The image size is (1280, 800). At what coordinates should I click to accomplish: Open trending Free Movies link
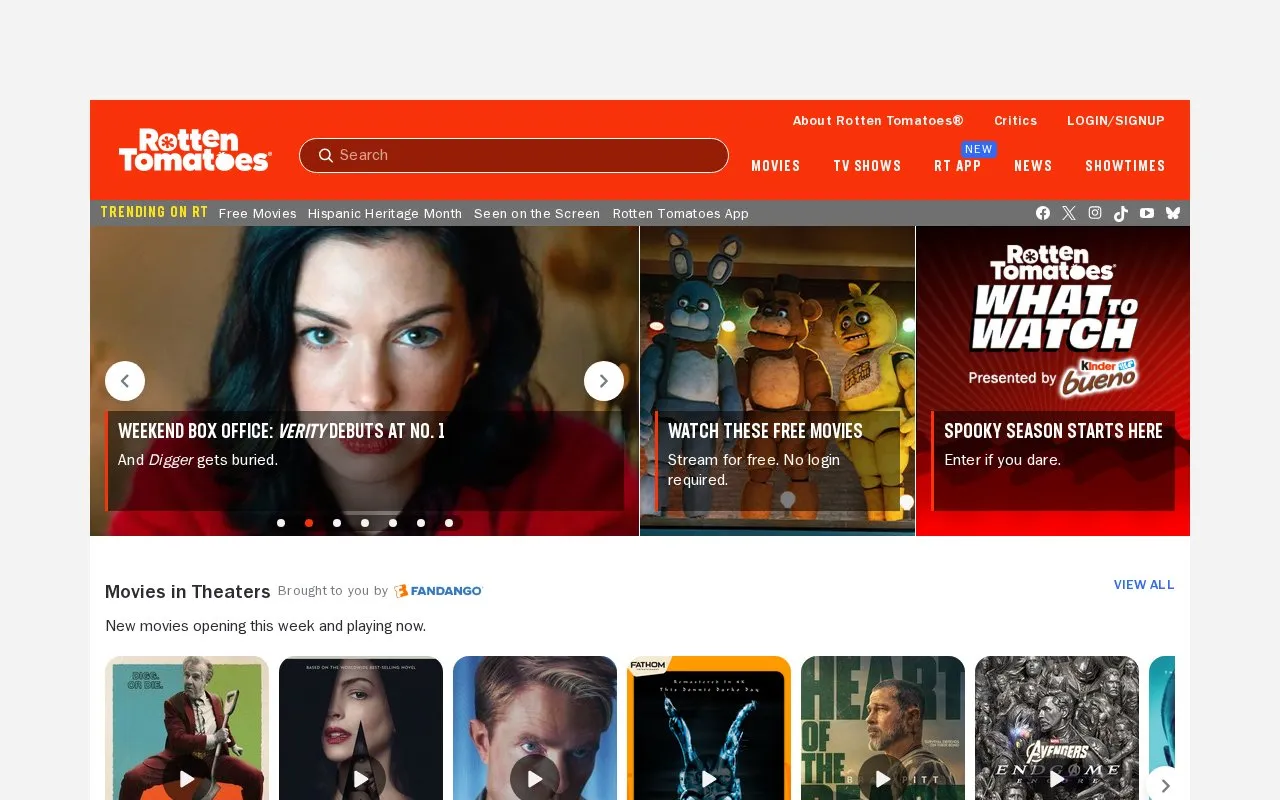258,214
